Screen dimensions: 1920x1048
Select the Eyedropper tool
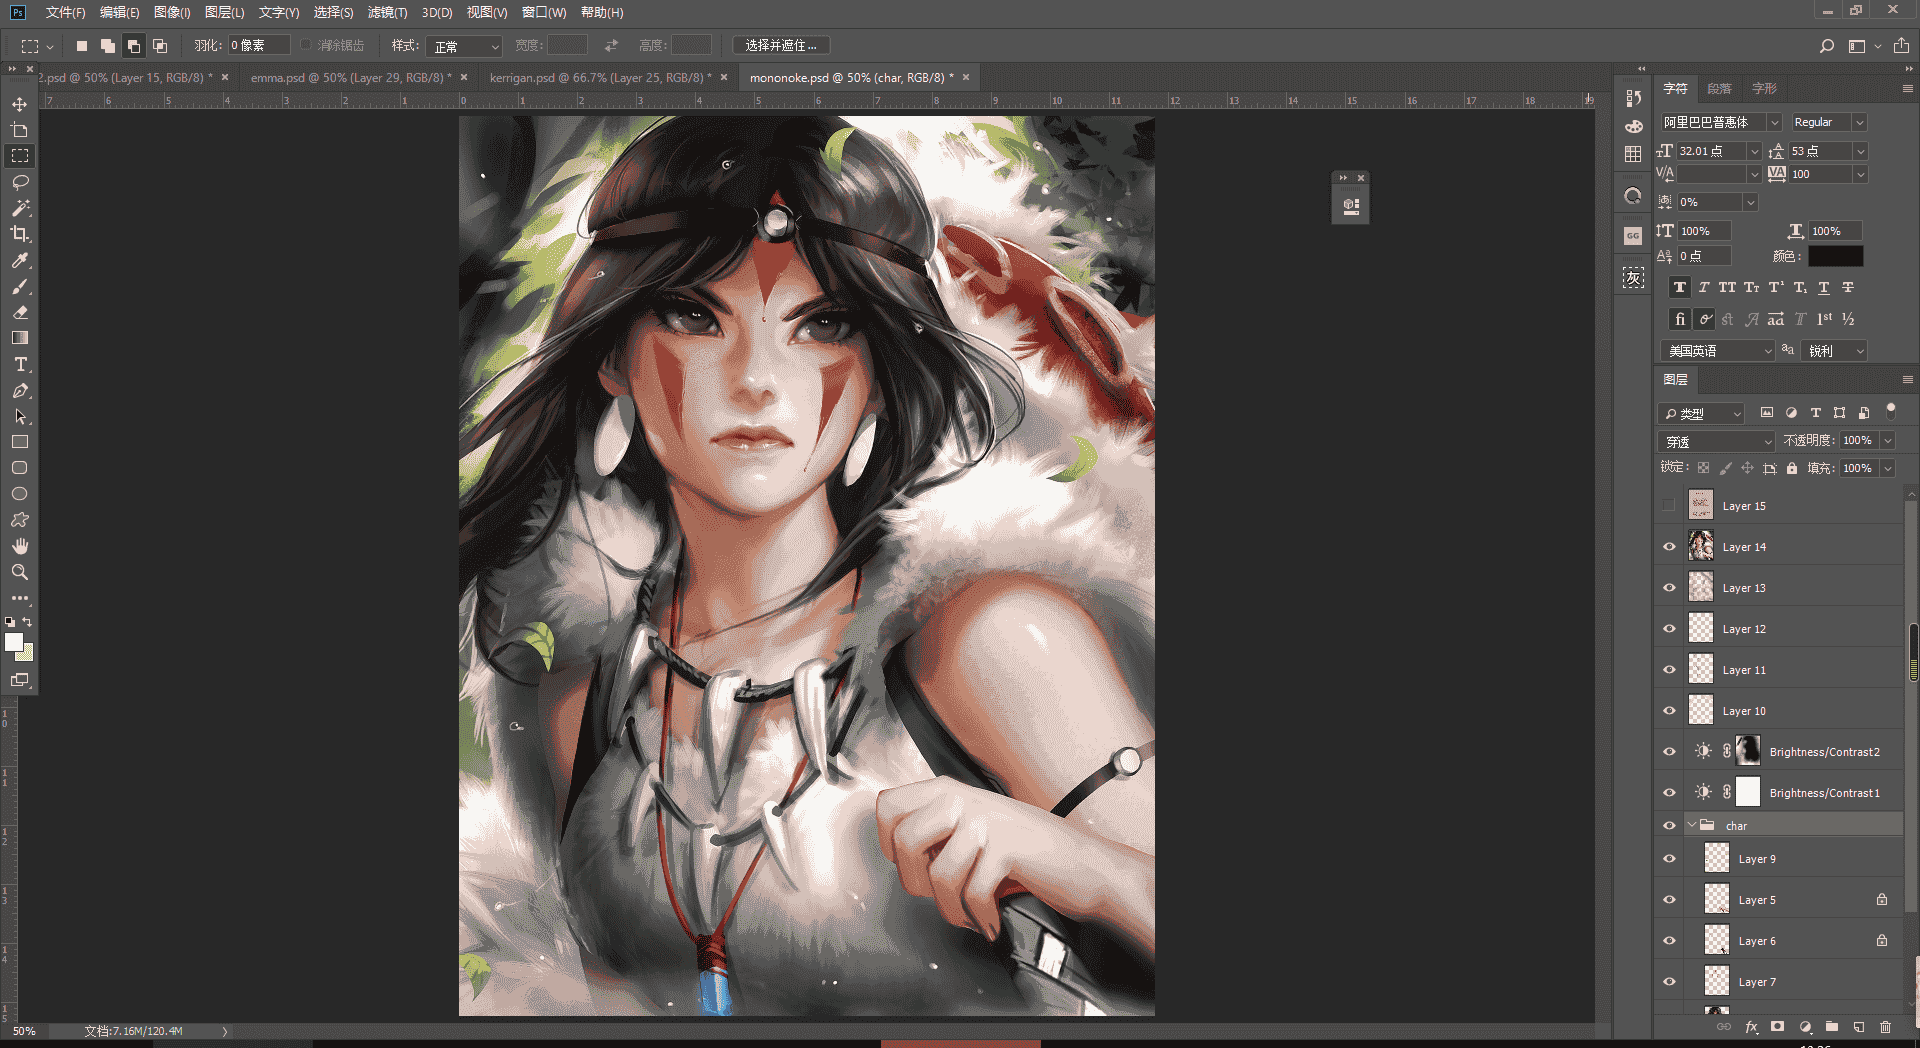19,260
